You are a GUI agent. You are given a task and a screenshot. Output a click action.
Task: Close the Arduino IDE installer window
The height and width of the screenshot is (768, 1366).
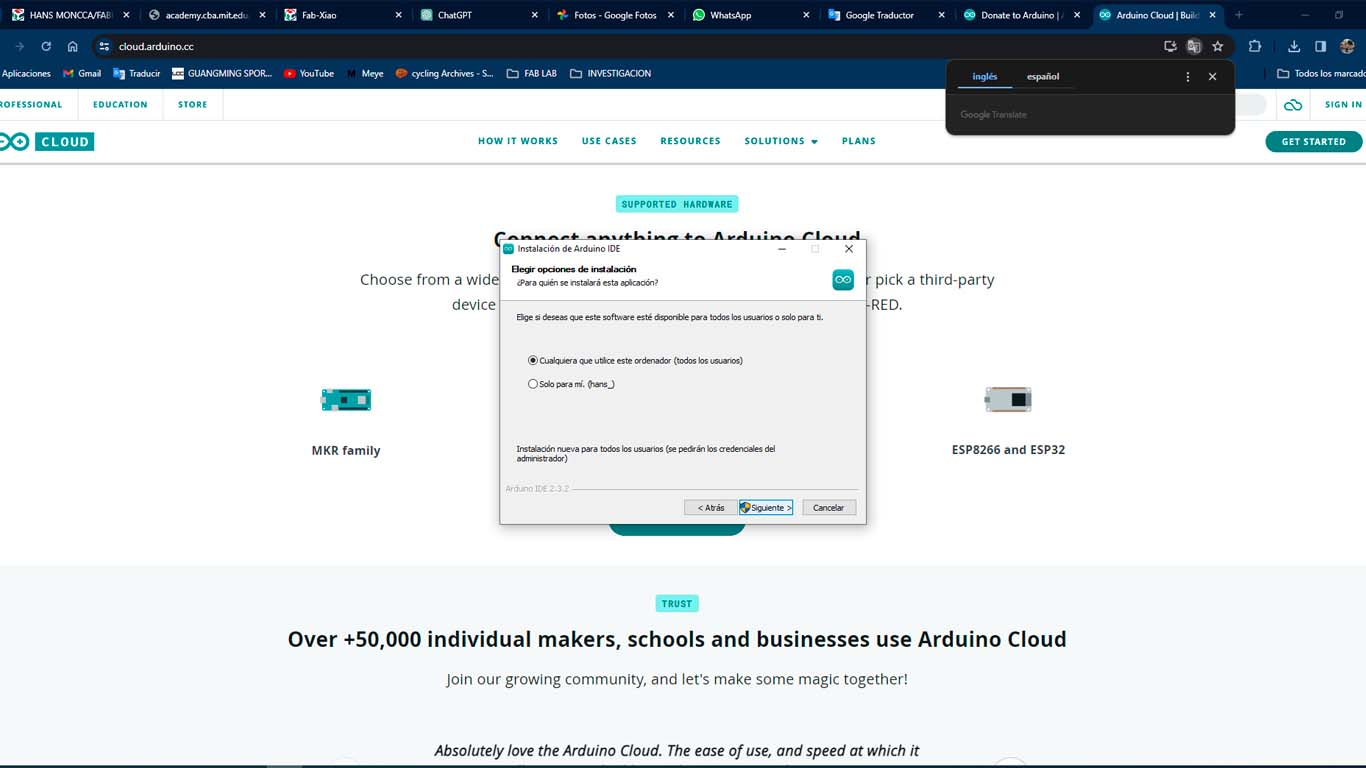(849, 249)
